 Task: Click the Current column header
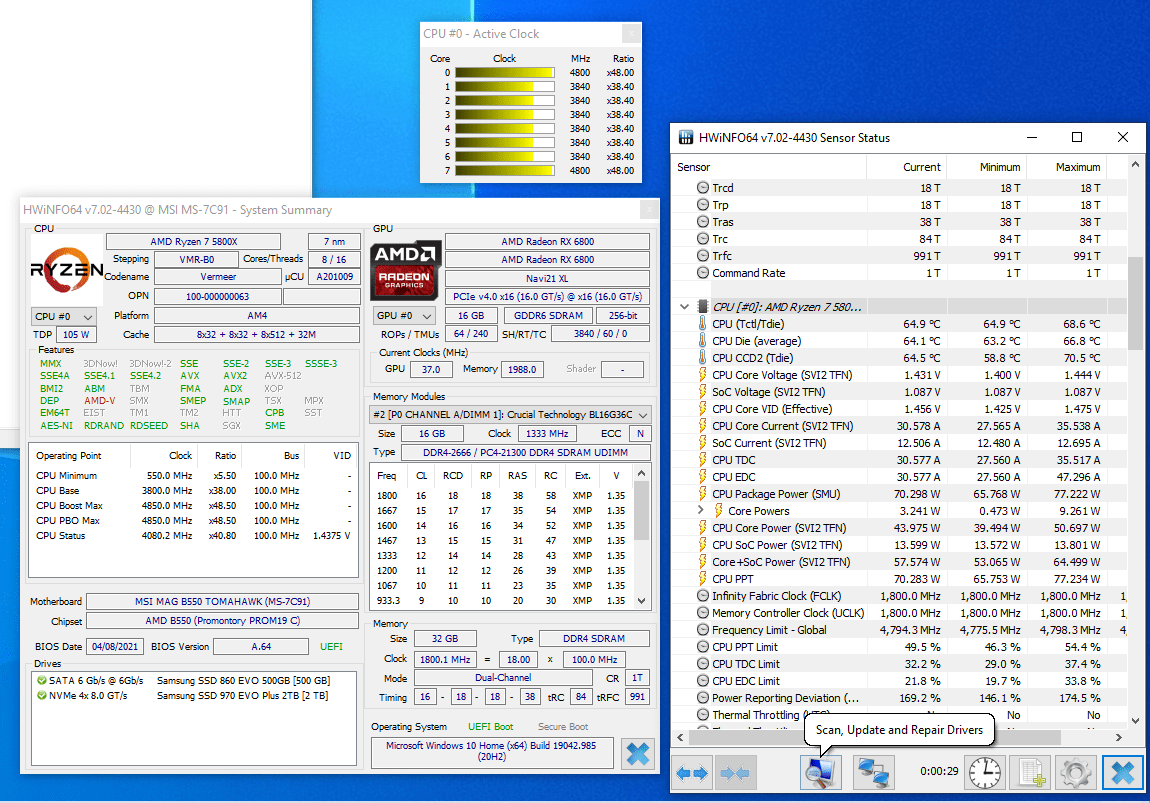pos(907,167)
